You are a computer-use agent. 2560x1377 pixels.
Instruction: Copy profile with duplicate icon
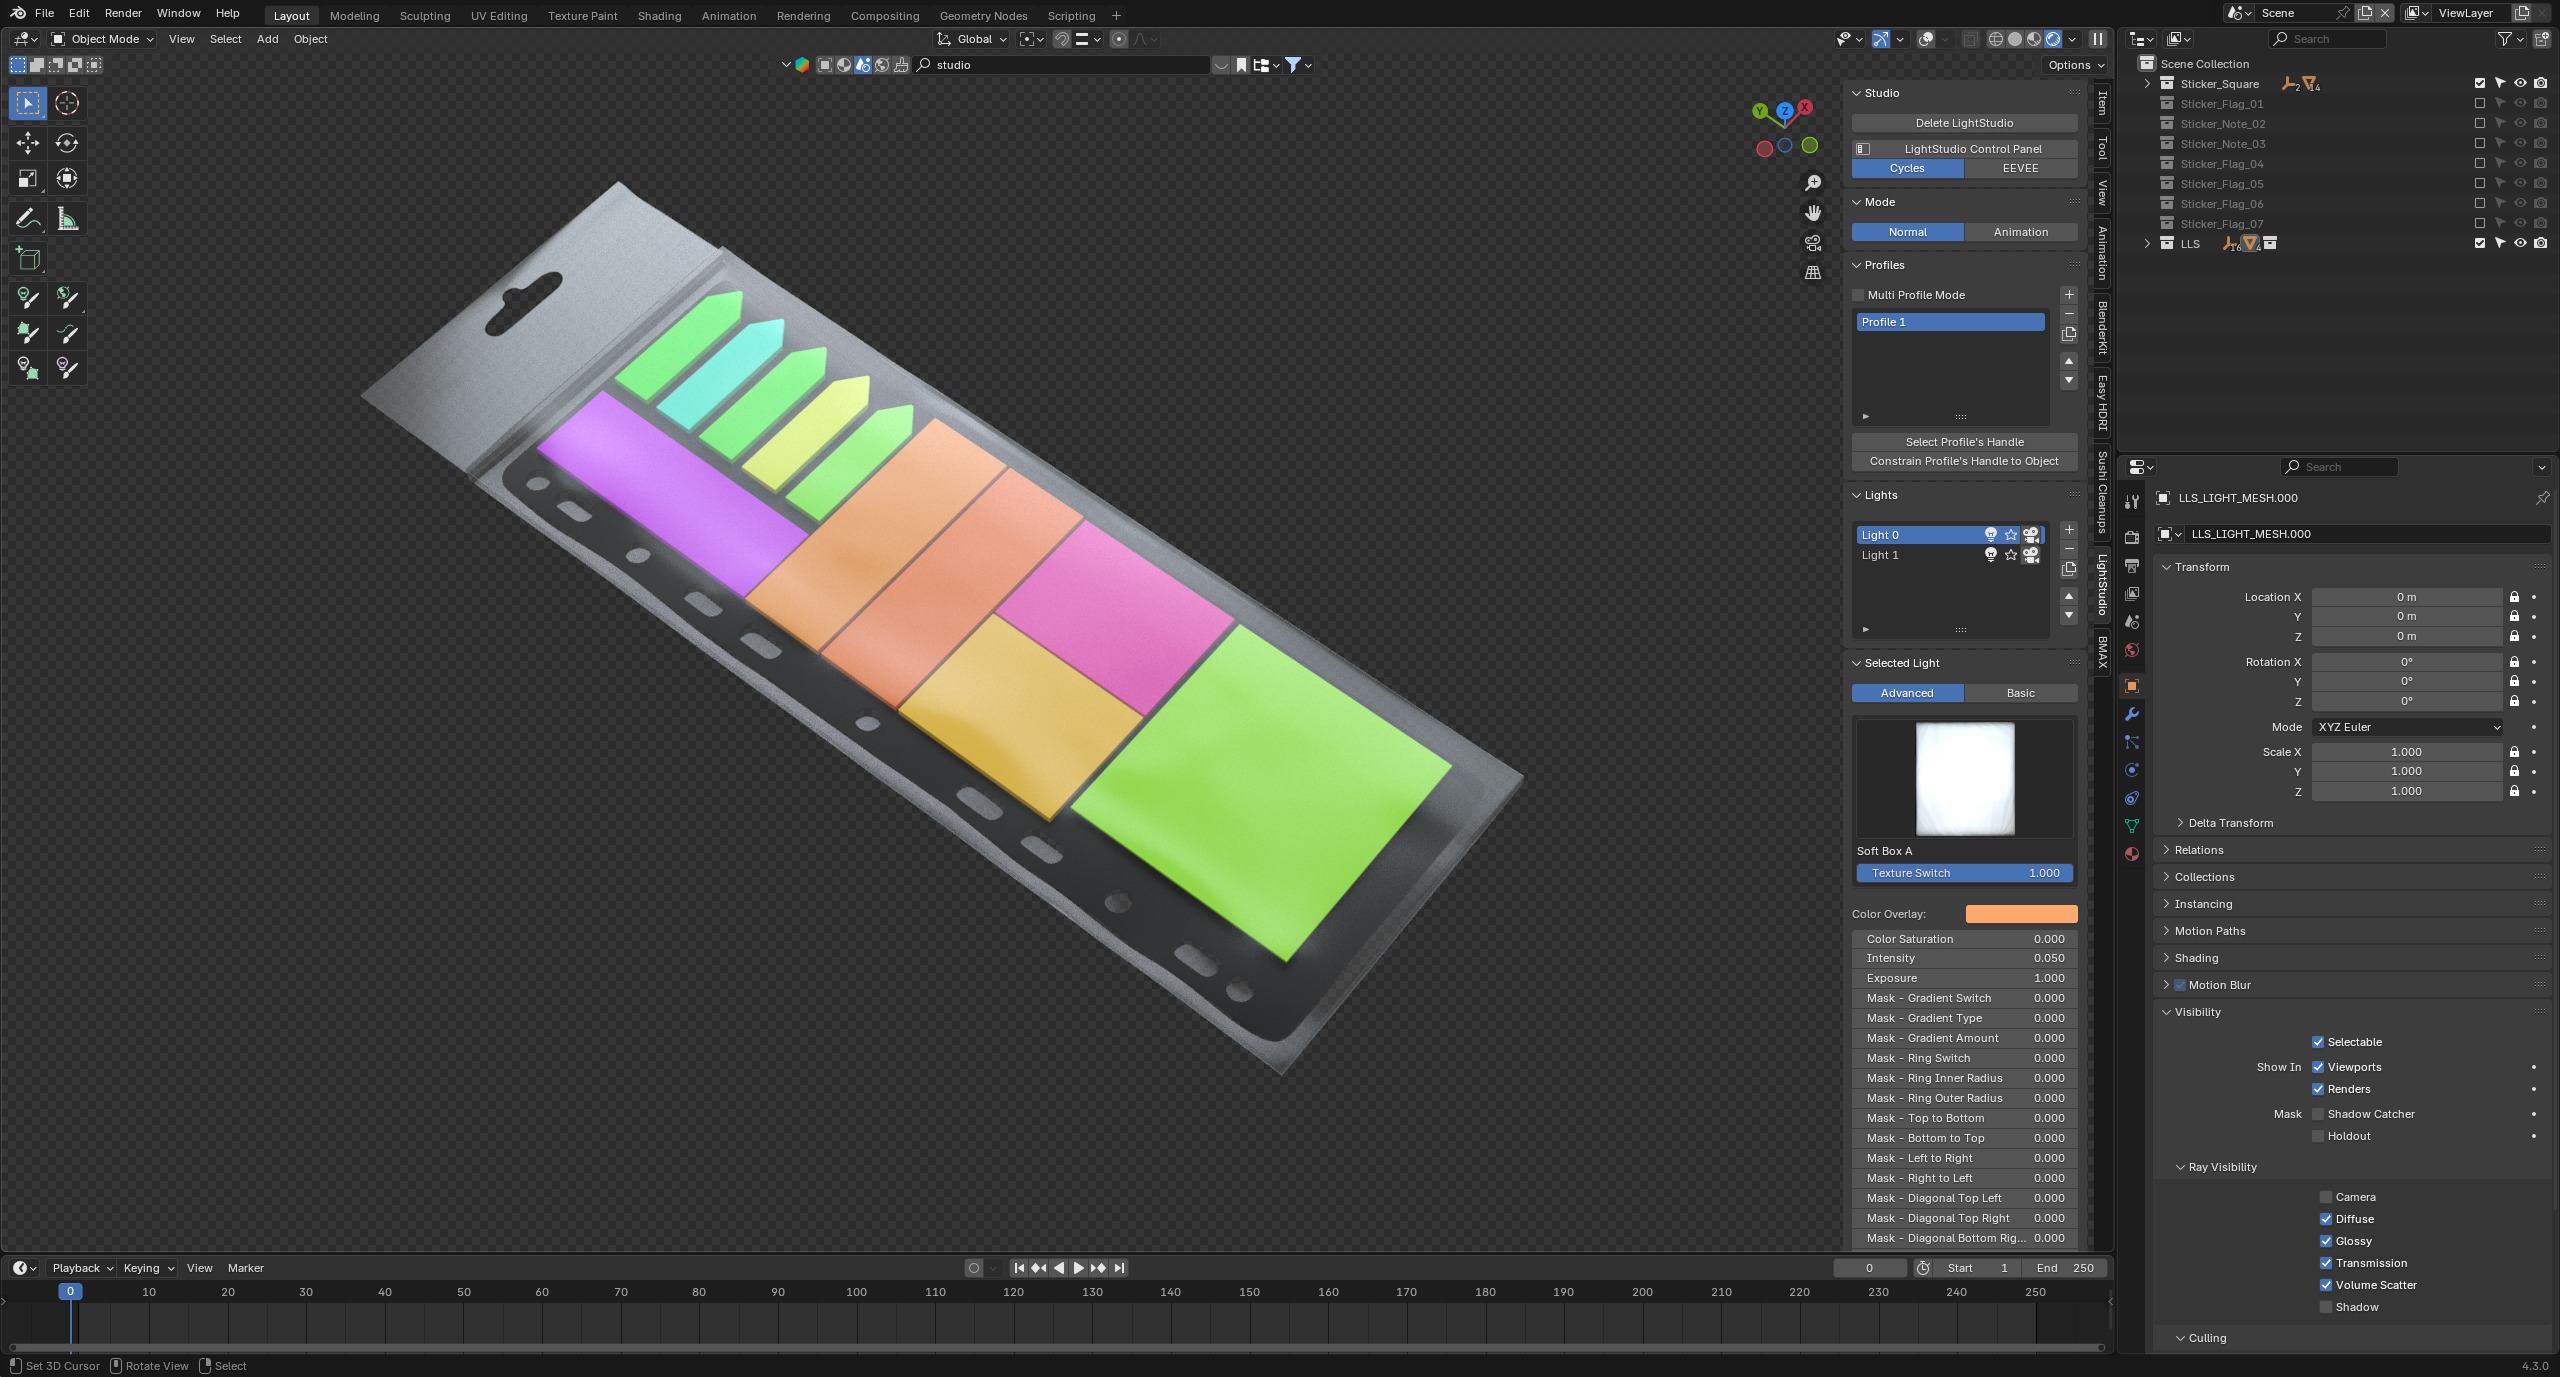click(2069, 334)
